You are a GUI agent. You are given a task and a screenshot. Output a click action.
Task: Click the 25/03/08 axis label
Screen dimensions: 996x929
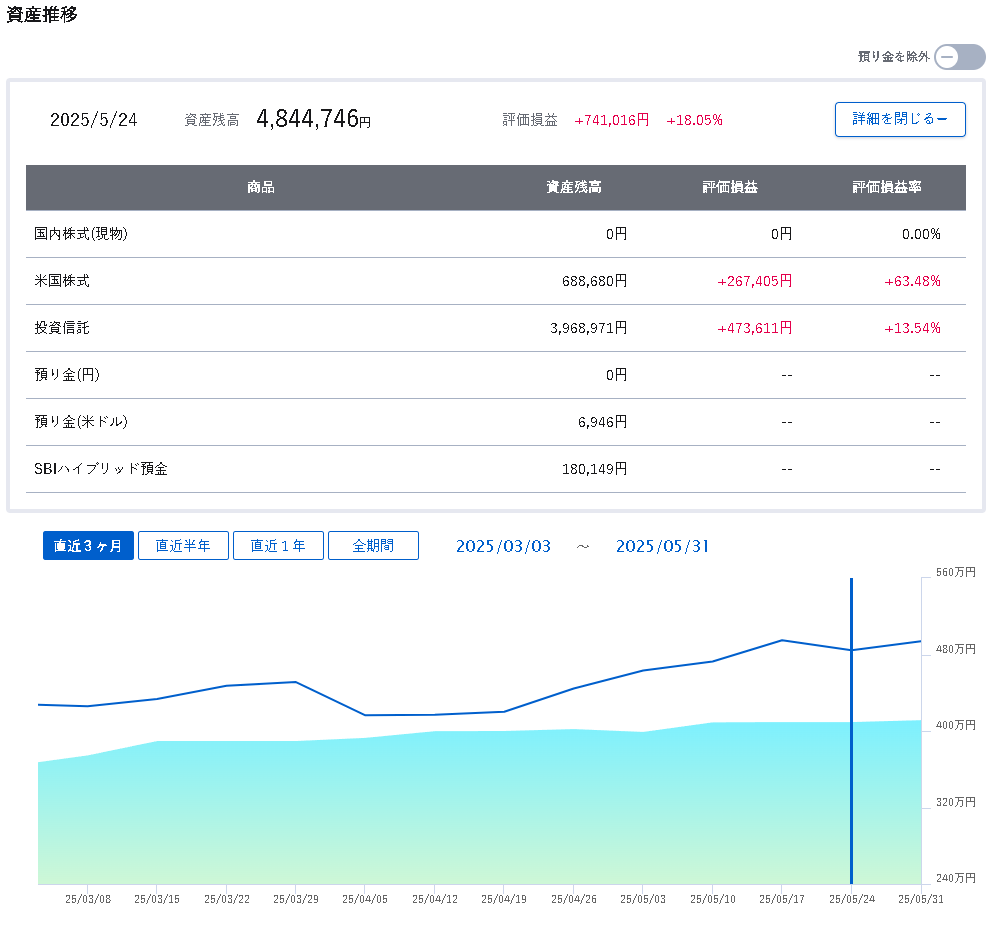pos(88,899)
